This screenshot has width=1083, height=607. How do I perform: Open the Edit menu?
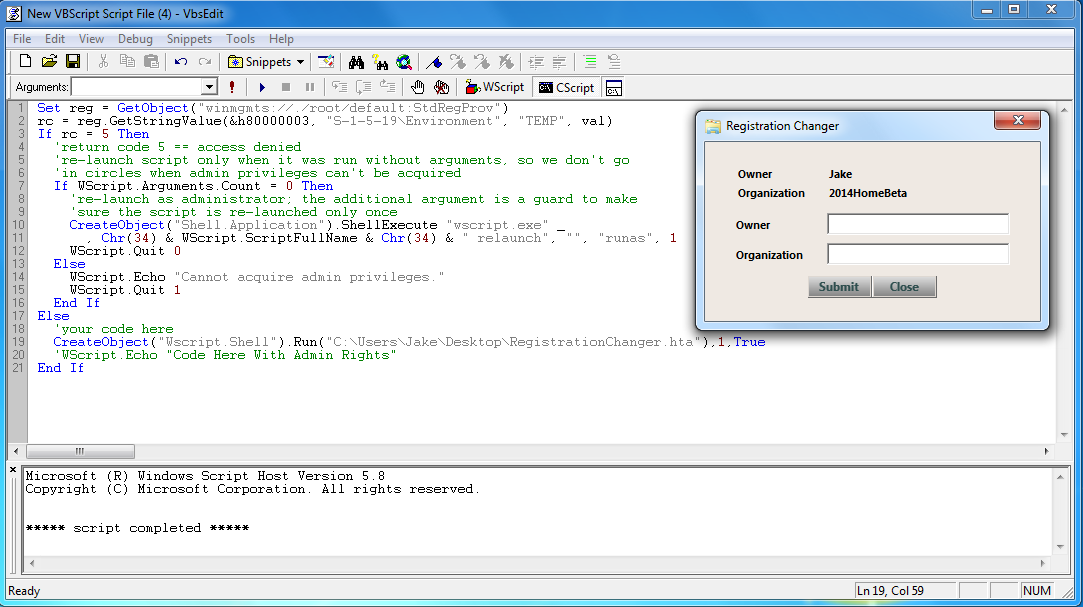click(x=55, y=39)
